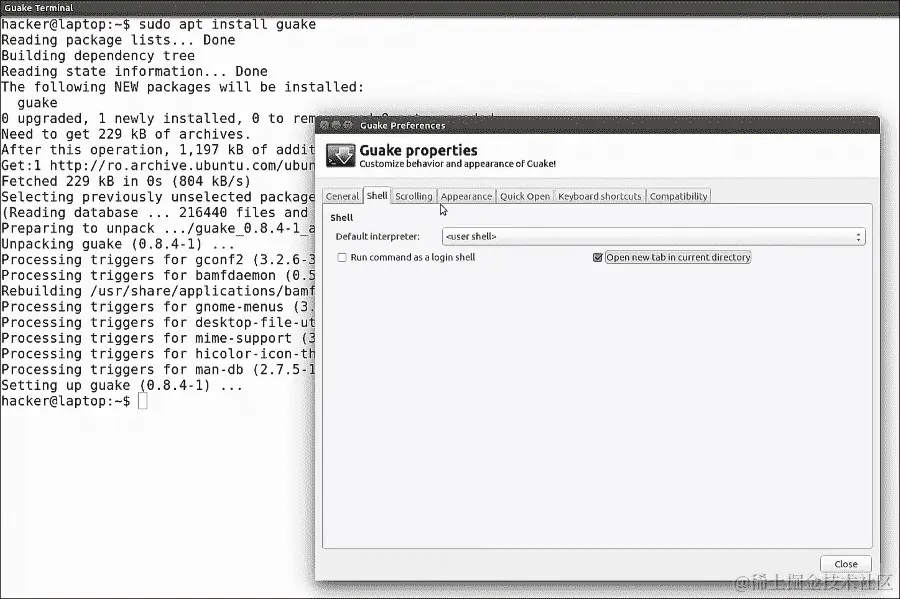This screenshot has height=599, width=900.
Task: Close the Guake Preferences window via titlebar
Action: pyautogui.click(x=324, y=125)
